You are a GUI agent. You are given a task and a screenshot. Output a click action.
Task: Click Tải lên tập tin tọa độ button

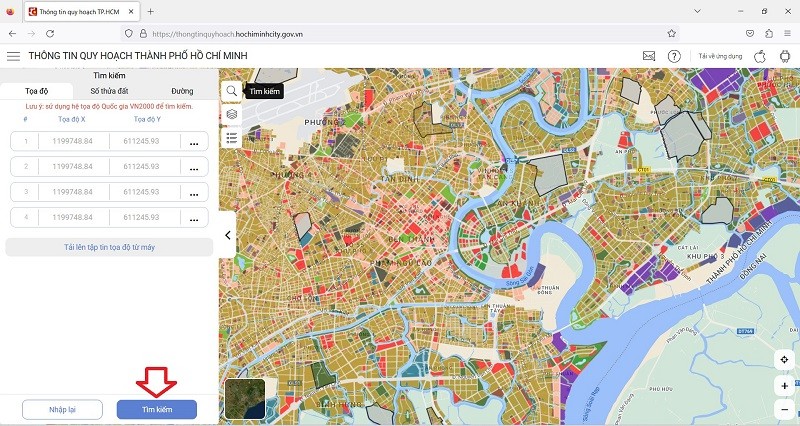pos(109,246)
